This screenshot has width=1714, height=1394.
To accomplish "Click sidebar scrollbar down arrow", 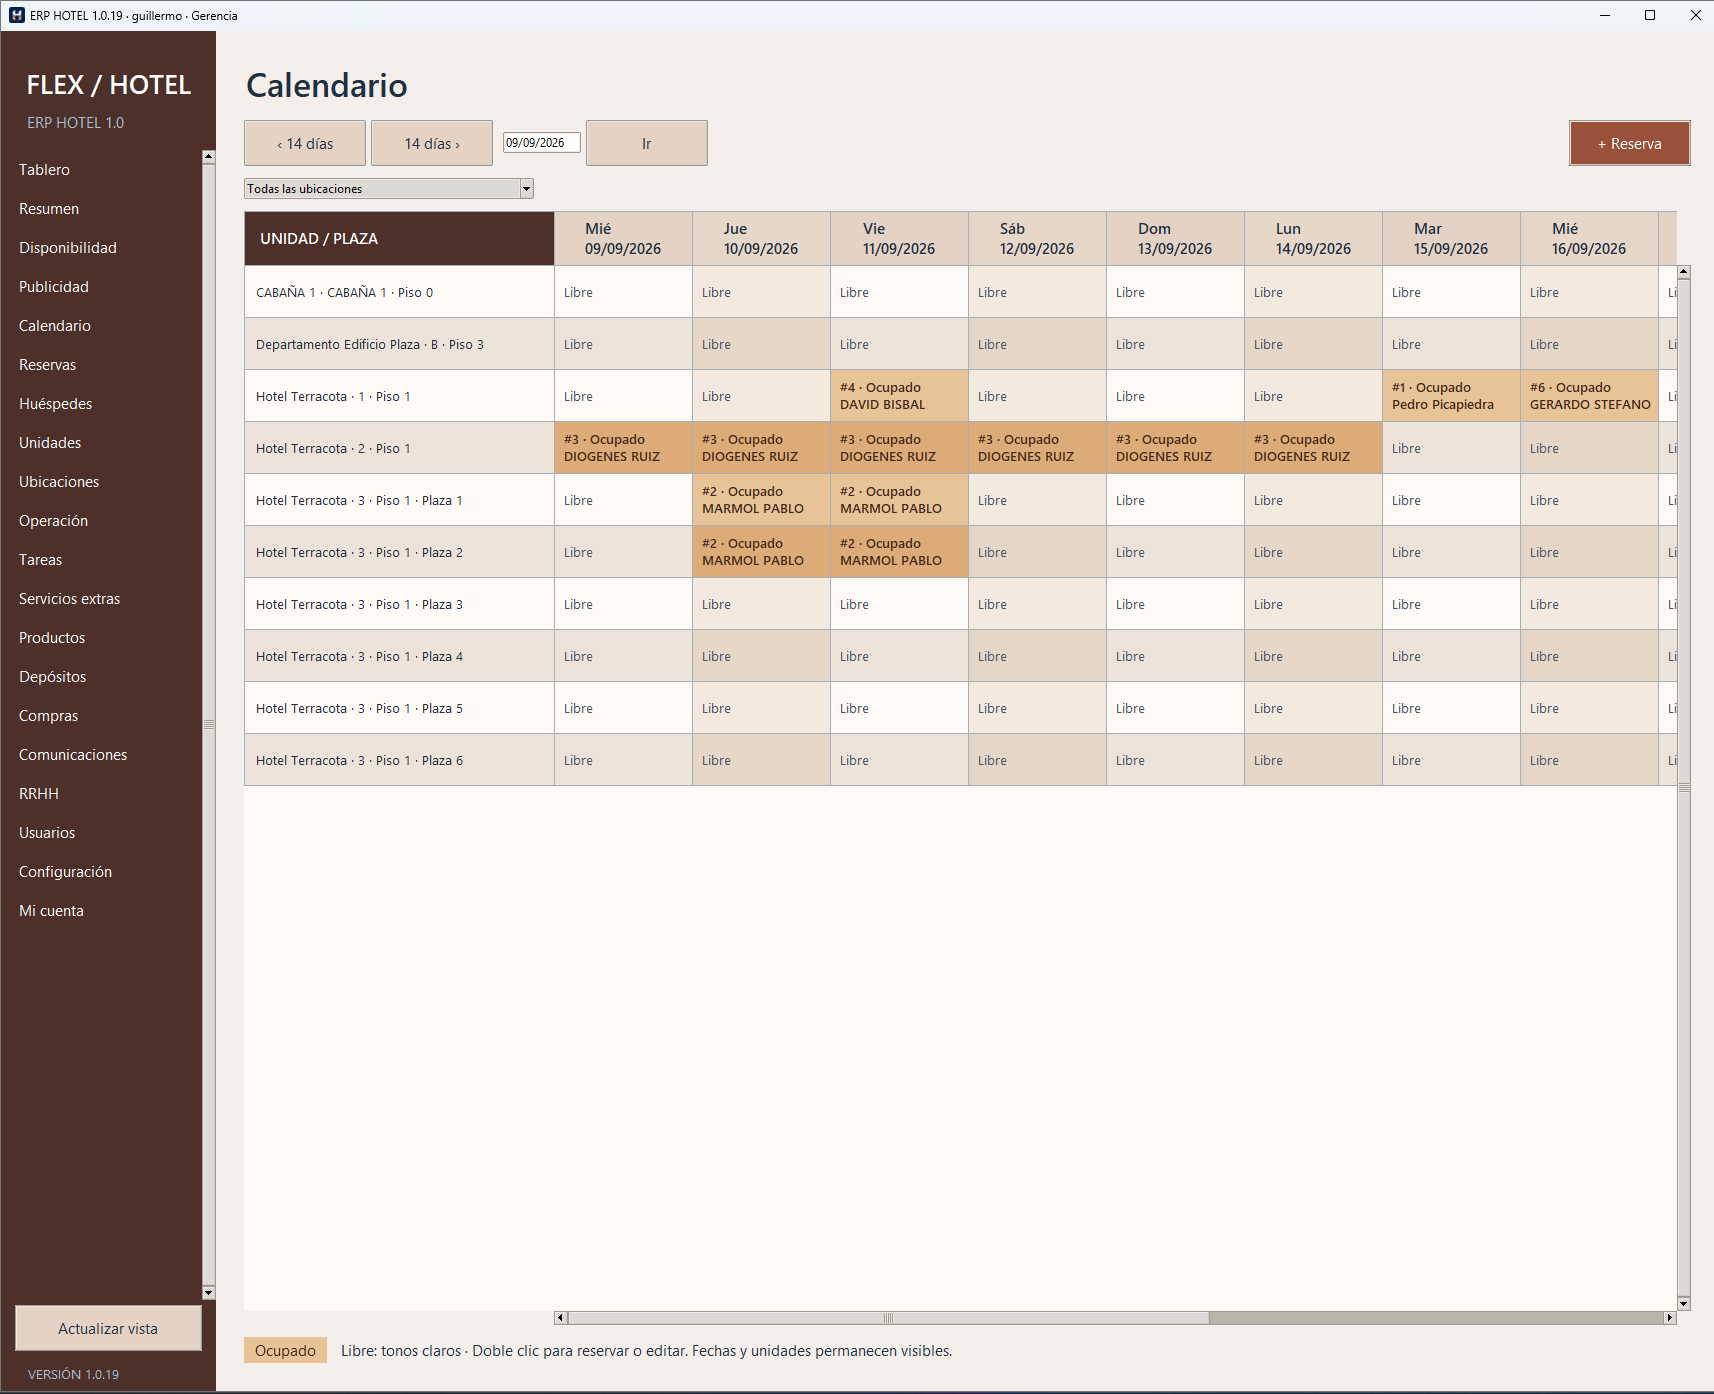I will [x=208, y=1293].
